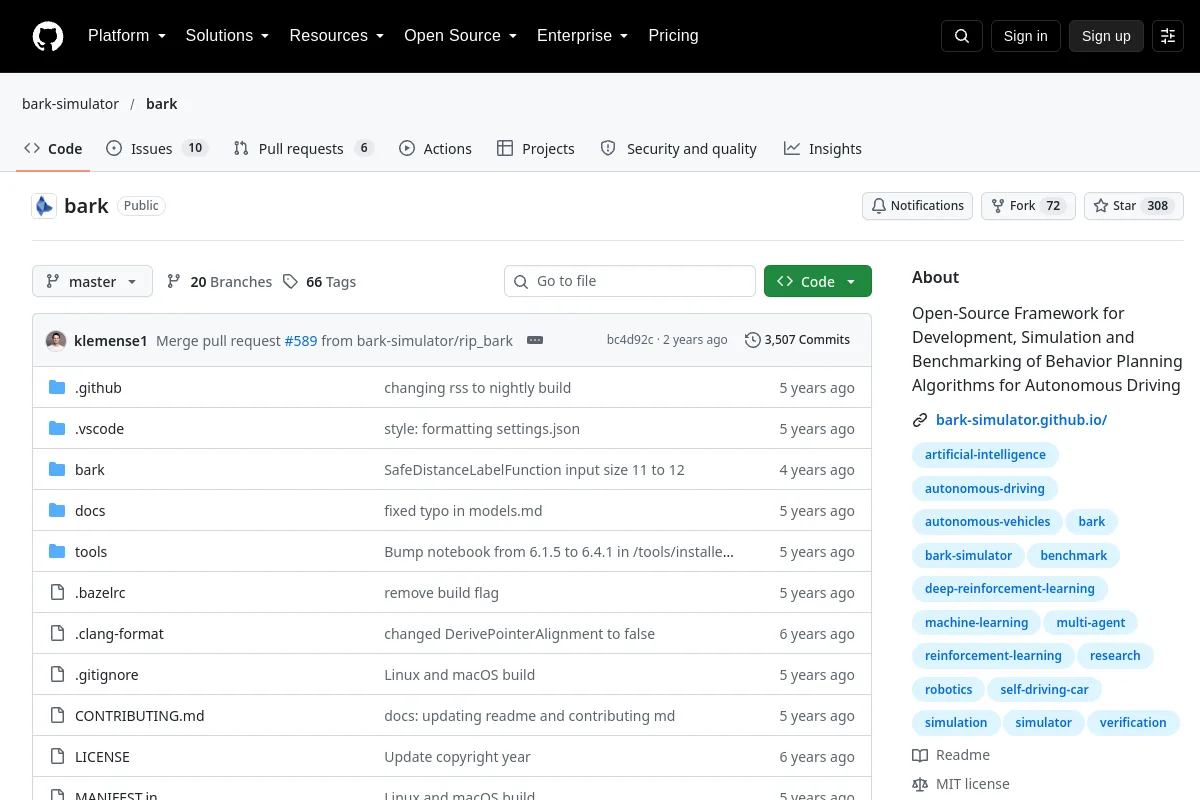Click the Notifications button

(917, 206)
